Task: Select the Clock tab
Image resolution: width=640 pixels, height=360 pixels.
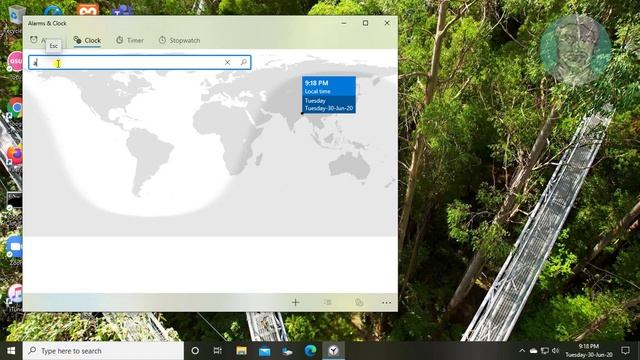Action: point(87,40)
